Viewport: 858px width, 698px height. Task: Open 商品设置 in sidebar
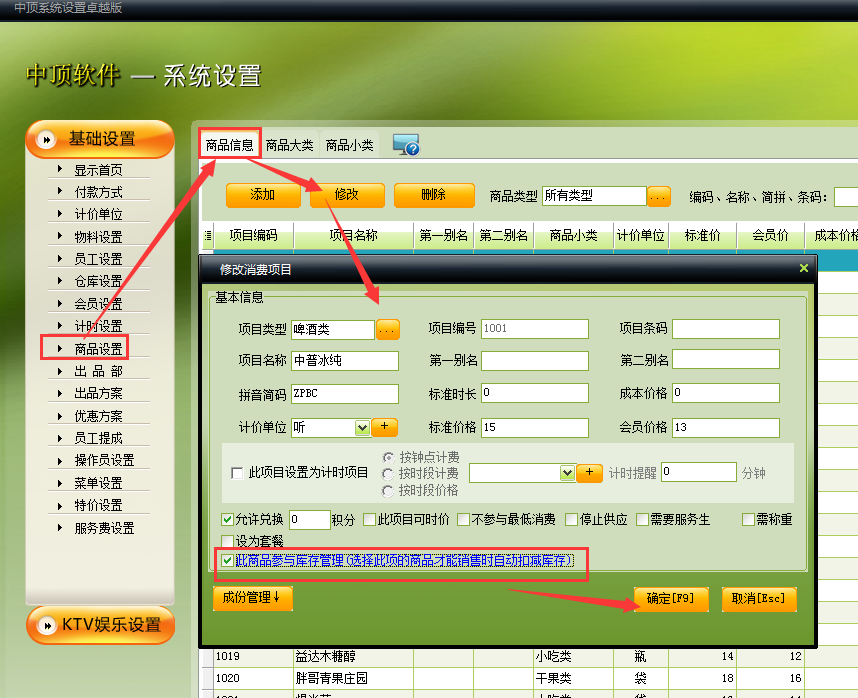pos(98,348)
